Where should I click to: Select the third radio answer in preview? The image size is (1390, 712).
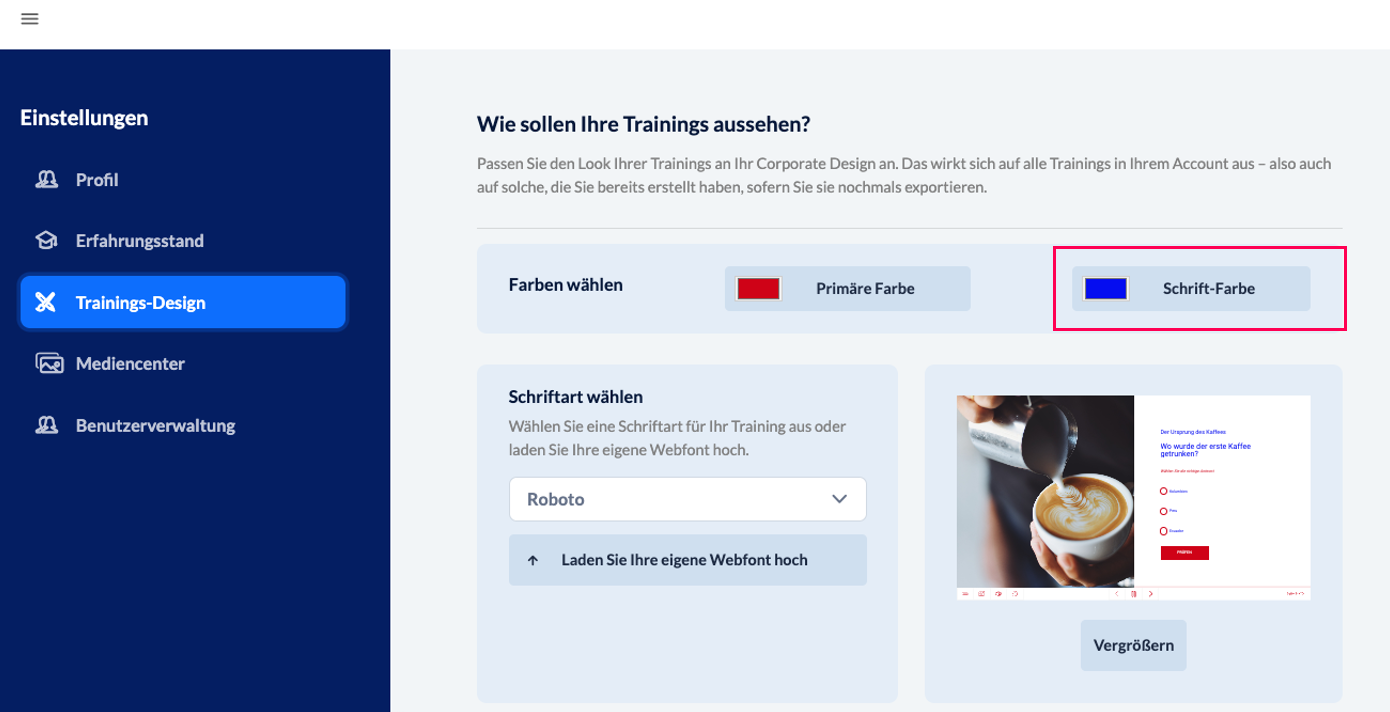1164,531
